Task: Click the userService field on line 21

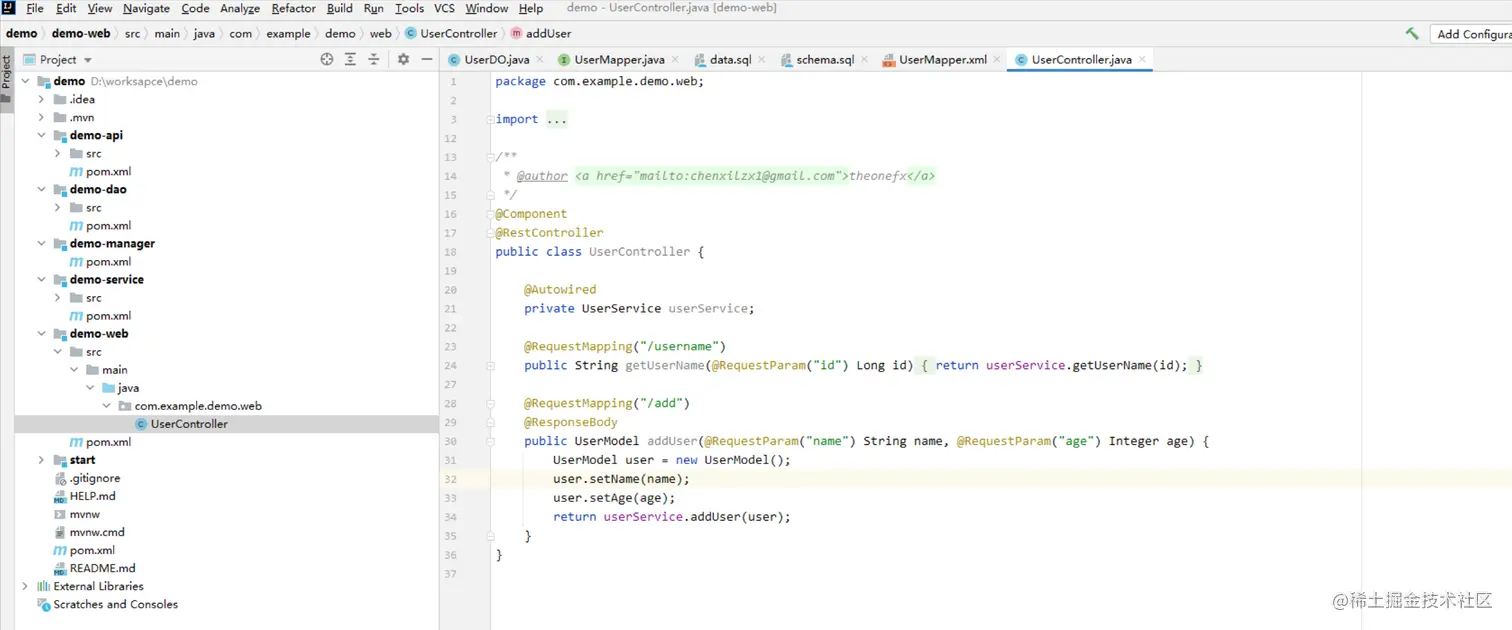Action: (x=709, y=308)
